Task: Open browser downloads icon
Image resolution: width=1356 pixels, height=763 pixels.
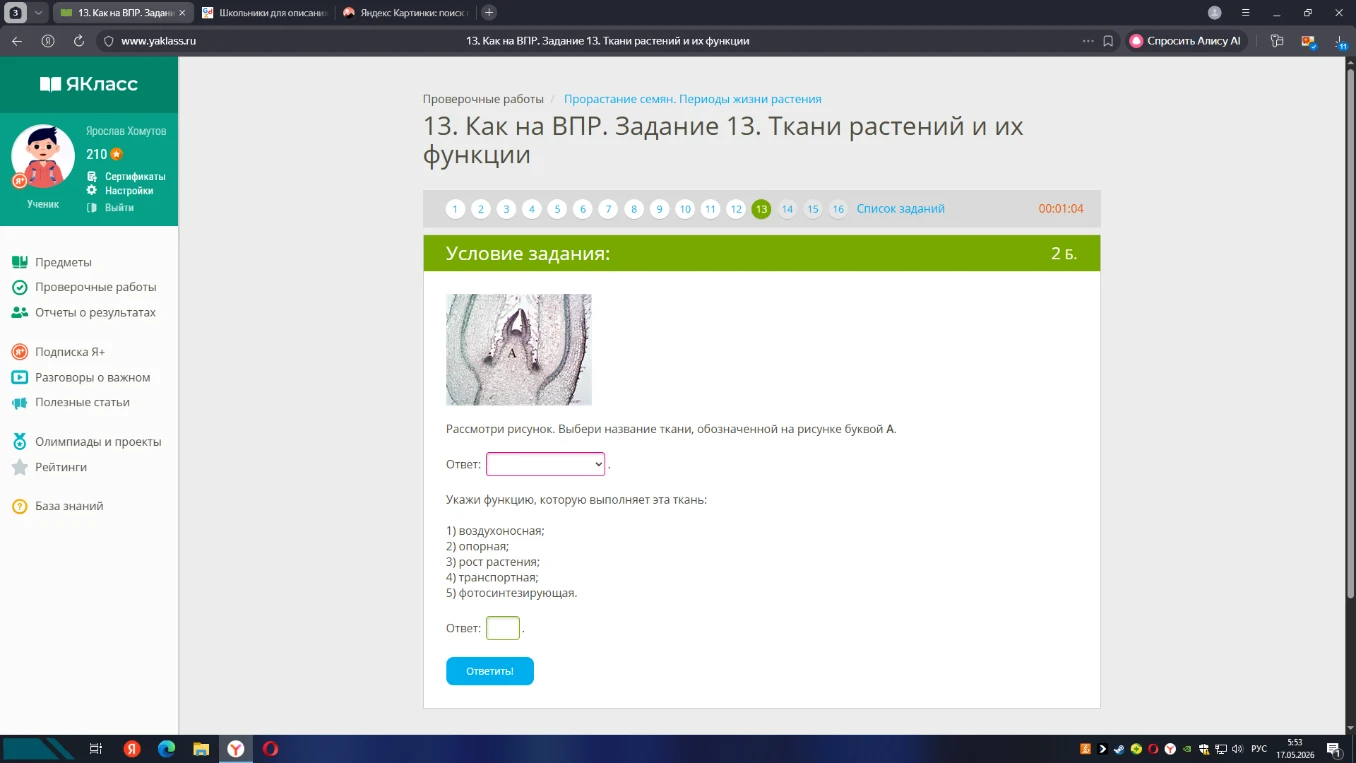Action: (1338, 41)
